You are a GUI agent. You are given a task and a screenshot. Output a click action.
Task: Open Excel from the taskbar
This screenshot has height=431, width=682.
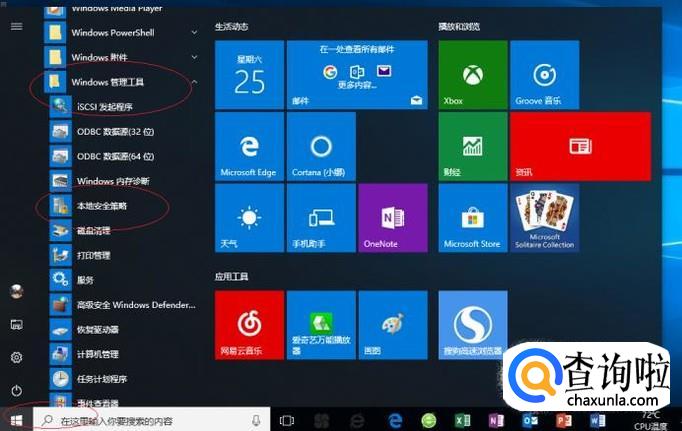(462, 420)
